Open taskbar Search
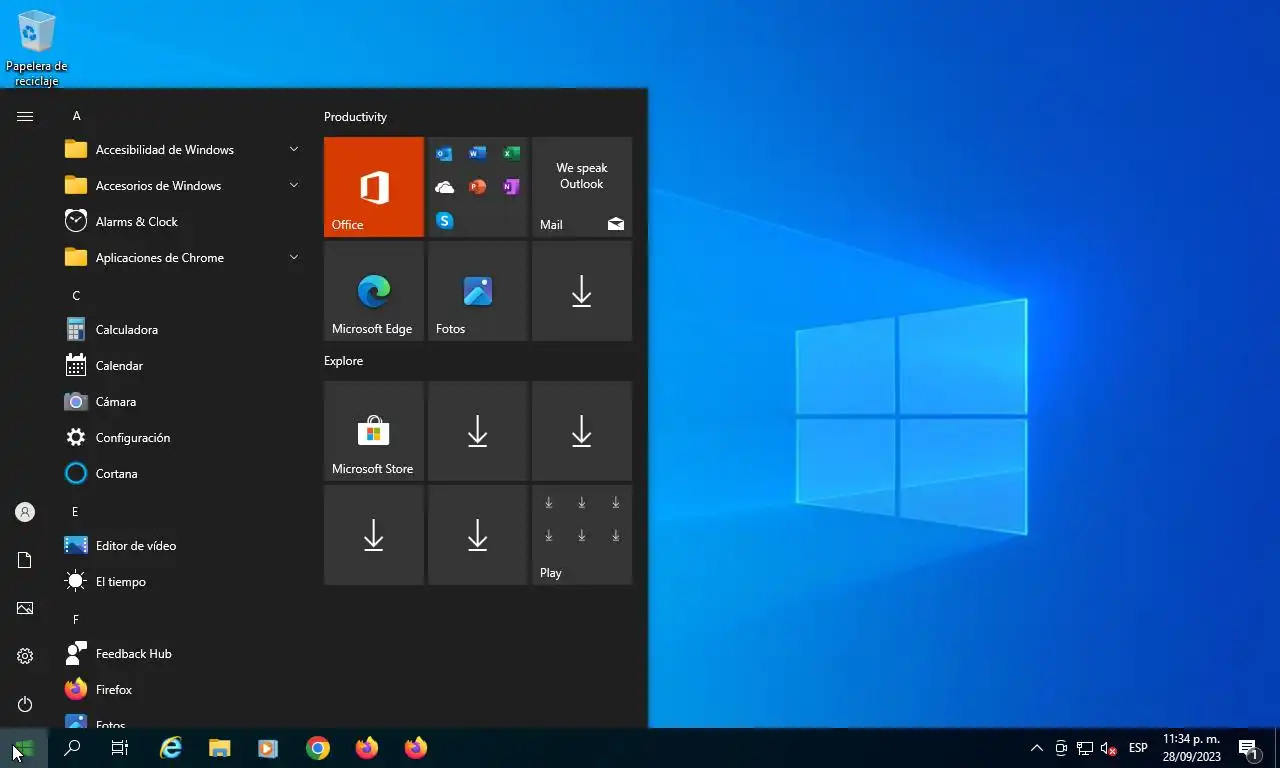 click(72, 748)
